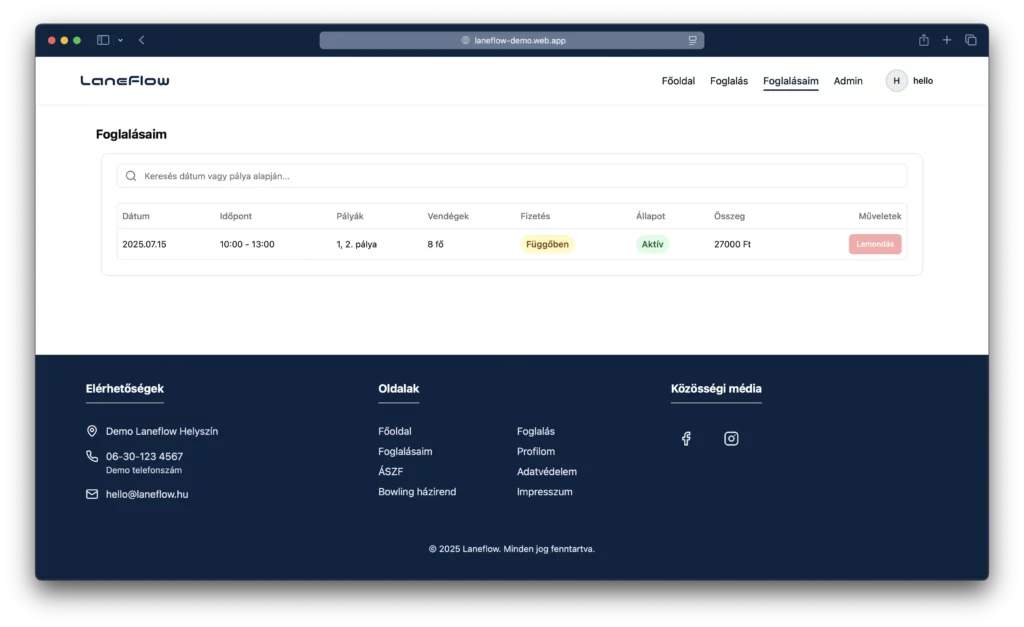Show tab overview in Safari
This screenshot has height=627, width=1024.
(970, 40)
